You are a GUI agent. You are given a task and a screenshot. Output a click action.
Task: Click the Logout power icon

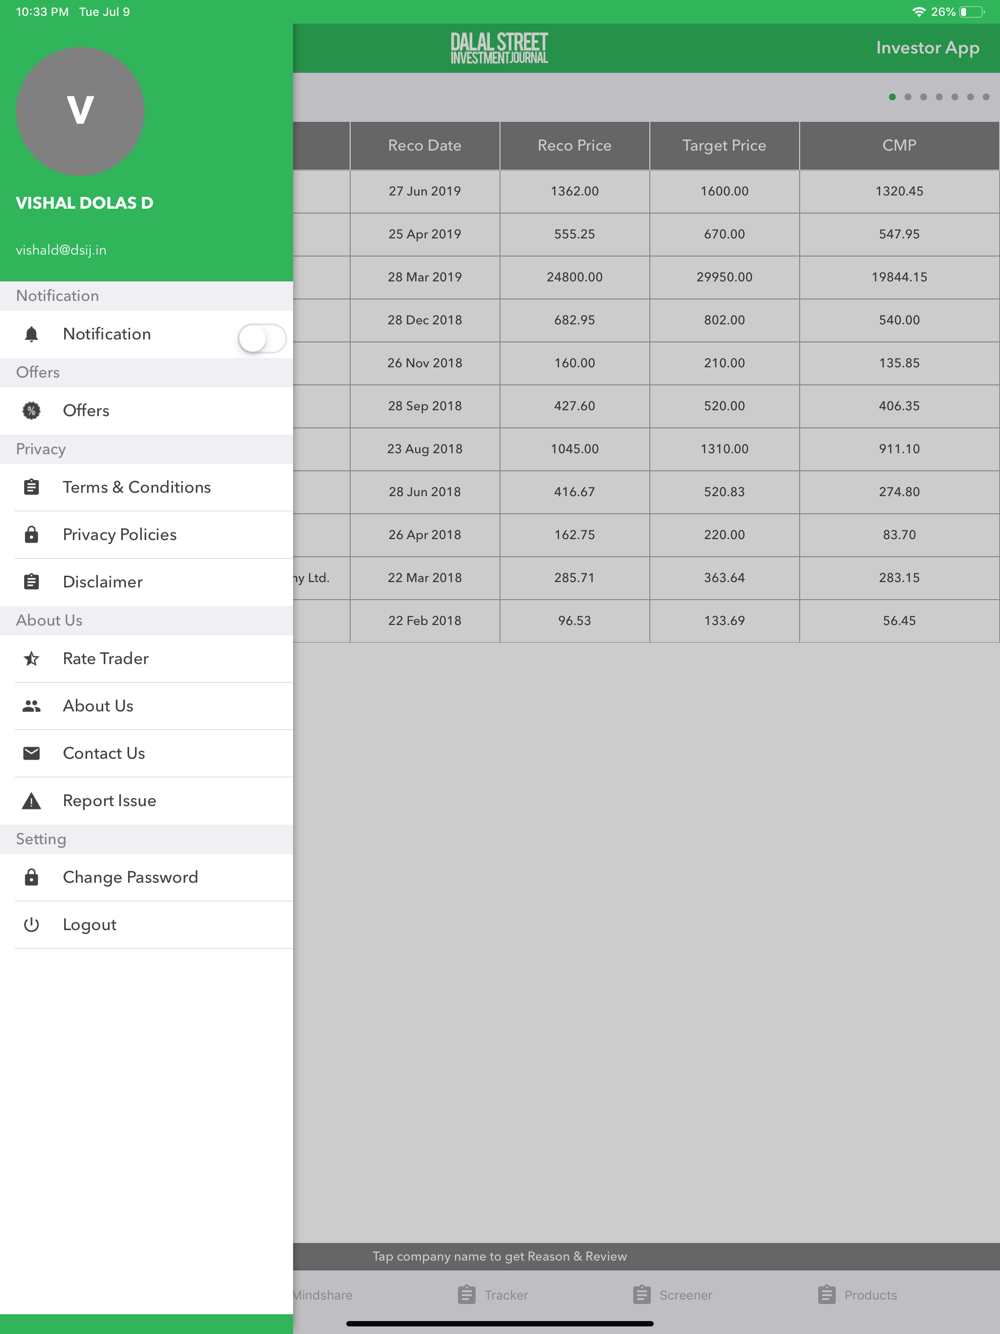point(32,925)
